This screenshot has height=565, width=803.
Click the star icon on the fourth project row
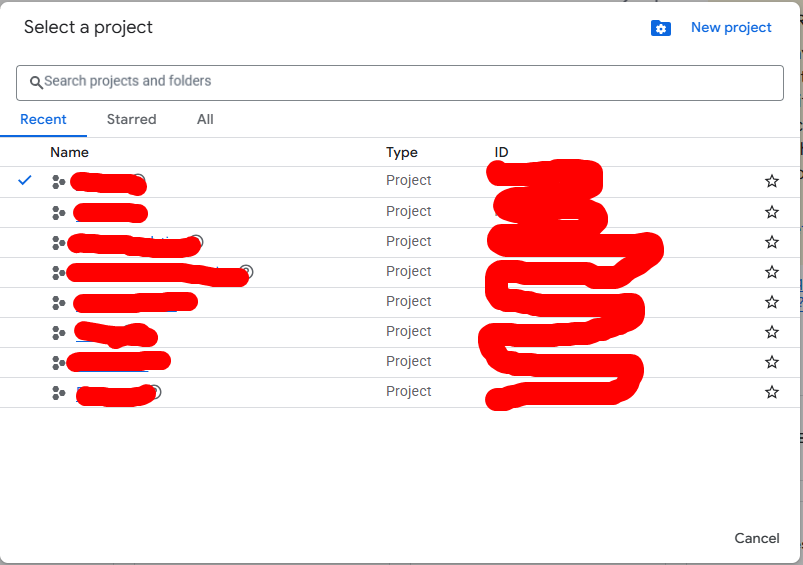click(771, 272)
